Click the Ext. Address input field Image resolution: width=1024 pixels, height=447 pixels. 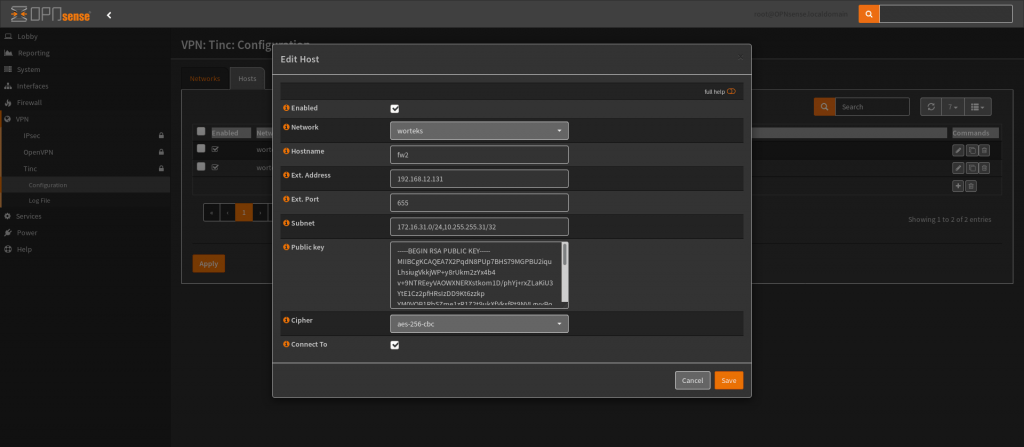(479, 178)
